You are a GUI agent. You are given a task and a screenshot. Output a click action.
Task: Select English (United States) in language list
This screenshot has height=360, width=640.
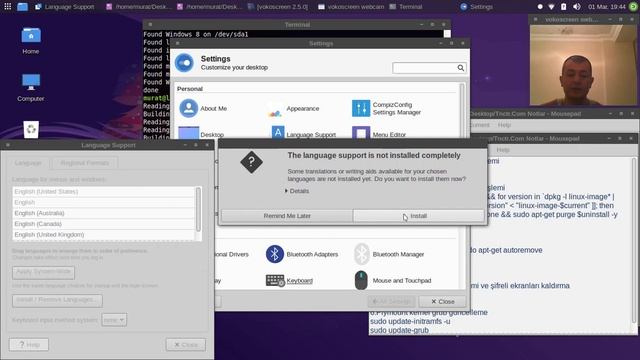point(104,191)
